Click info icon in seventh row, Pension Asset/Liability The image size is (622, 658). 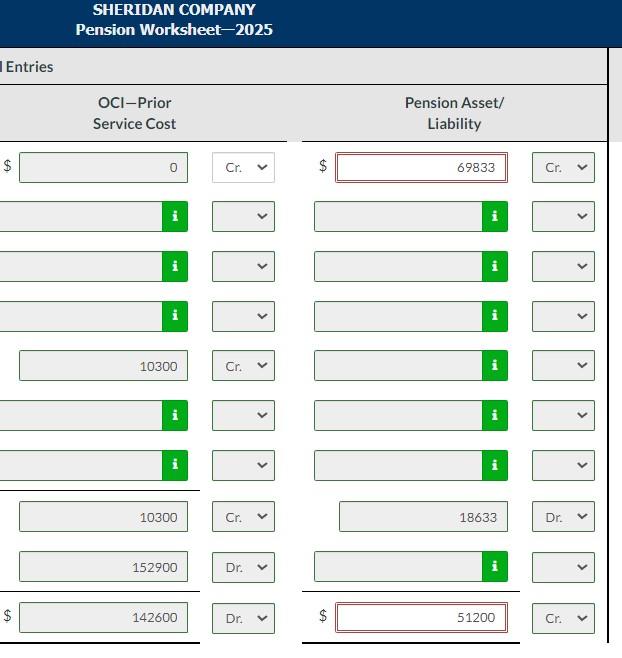[495, 465]
